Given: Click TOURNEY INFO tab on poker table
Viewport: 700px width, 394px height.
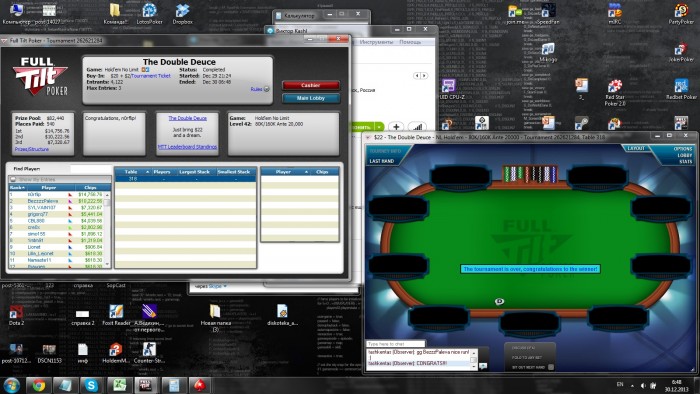Looking at the screenshot, I should pos(384,151).
